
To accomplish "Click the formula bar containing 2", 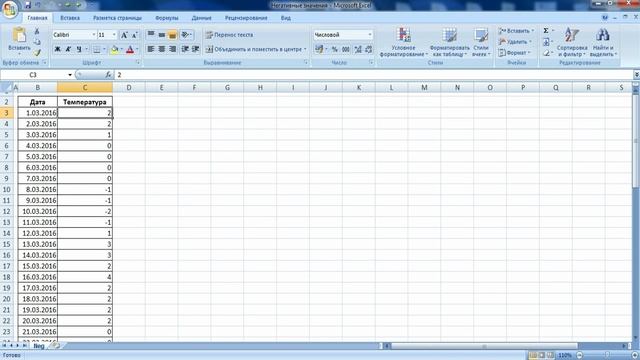I will point(373,75).
